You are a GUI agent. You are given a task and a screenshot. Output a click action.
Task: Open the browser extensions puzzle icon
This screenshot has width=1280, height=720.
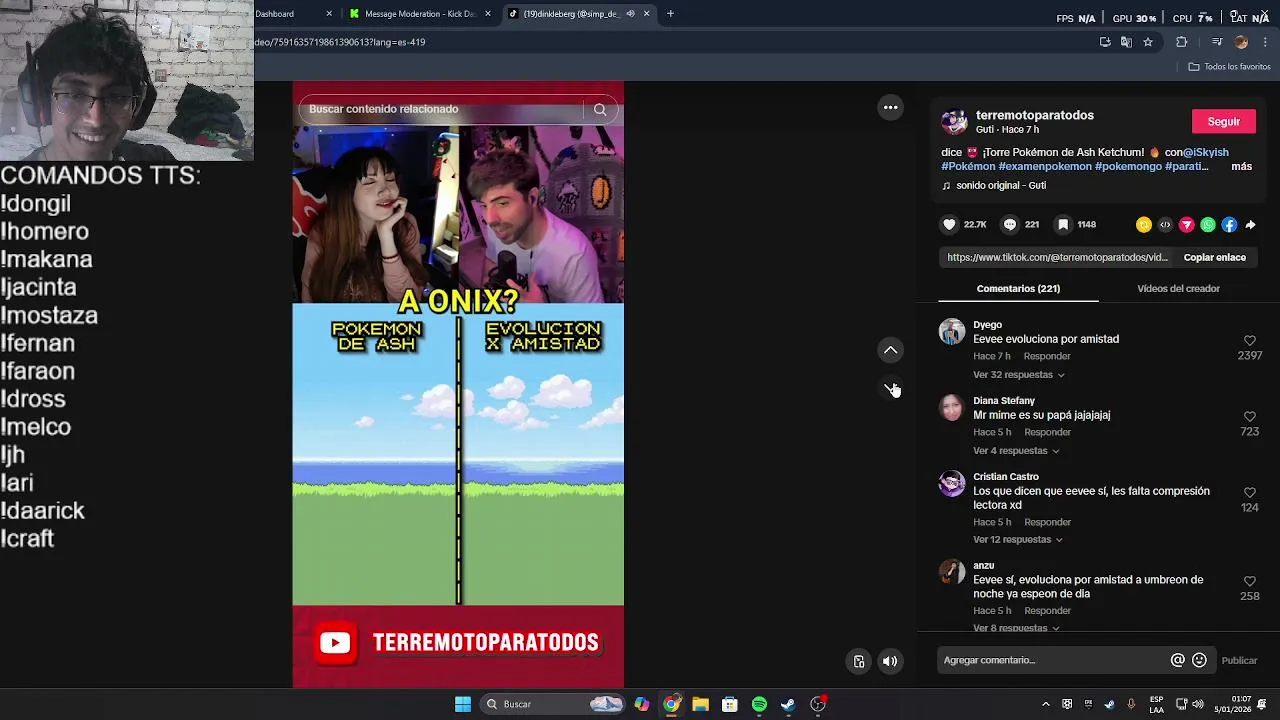tap(1181, 42)
